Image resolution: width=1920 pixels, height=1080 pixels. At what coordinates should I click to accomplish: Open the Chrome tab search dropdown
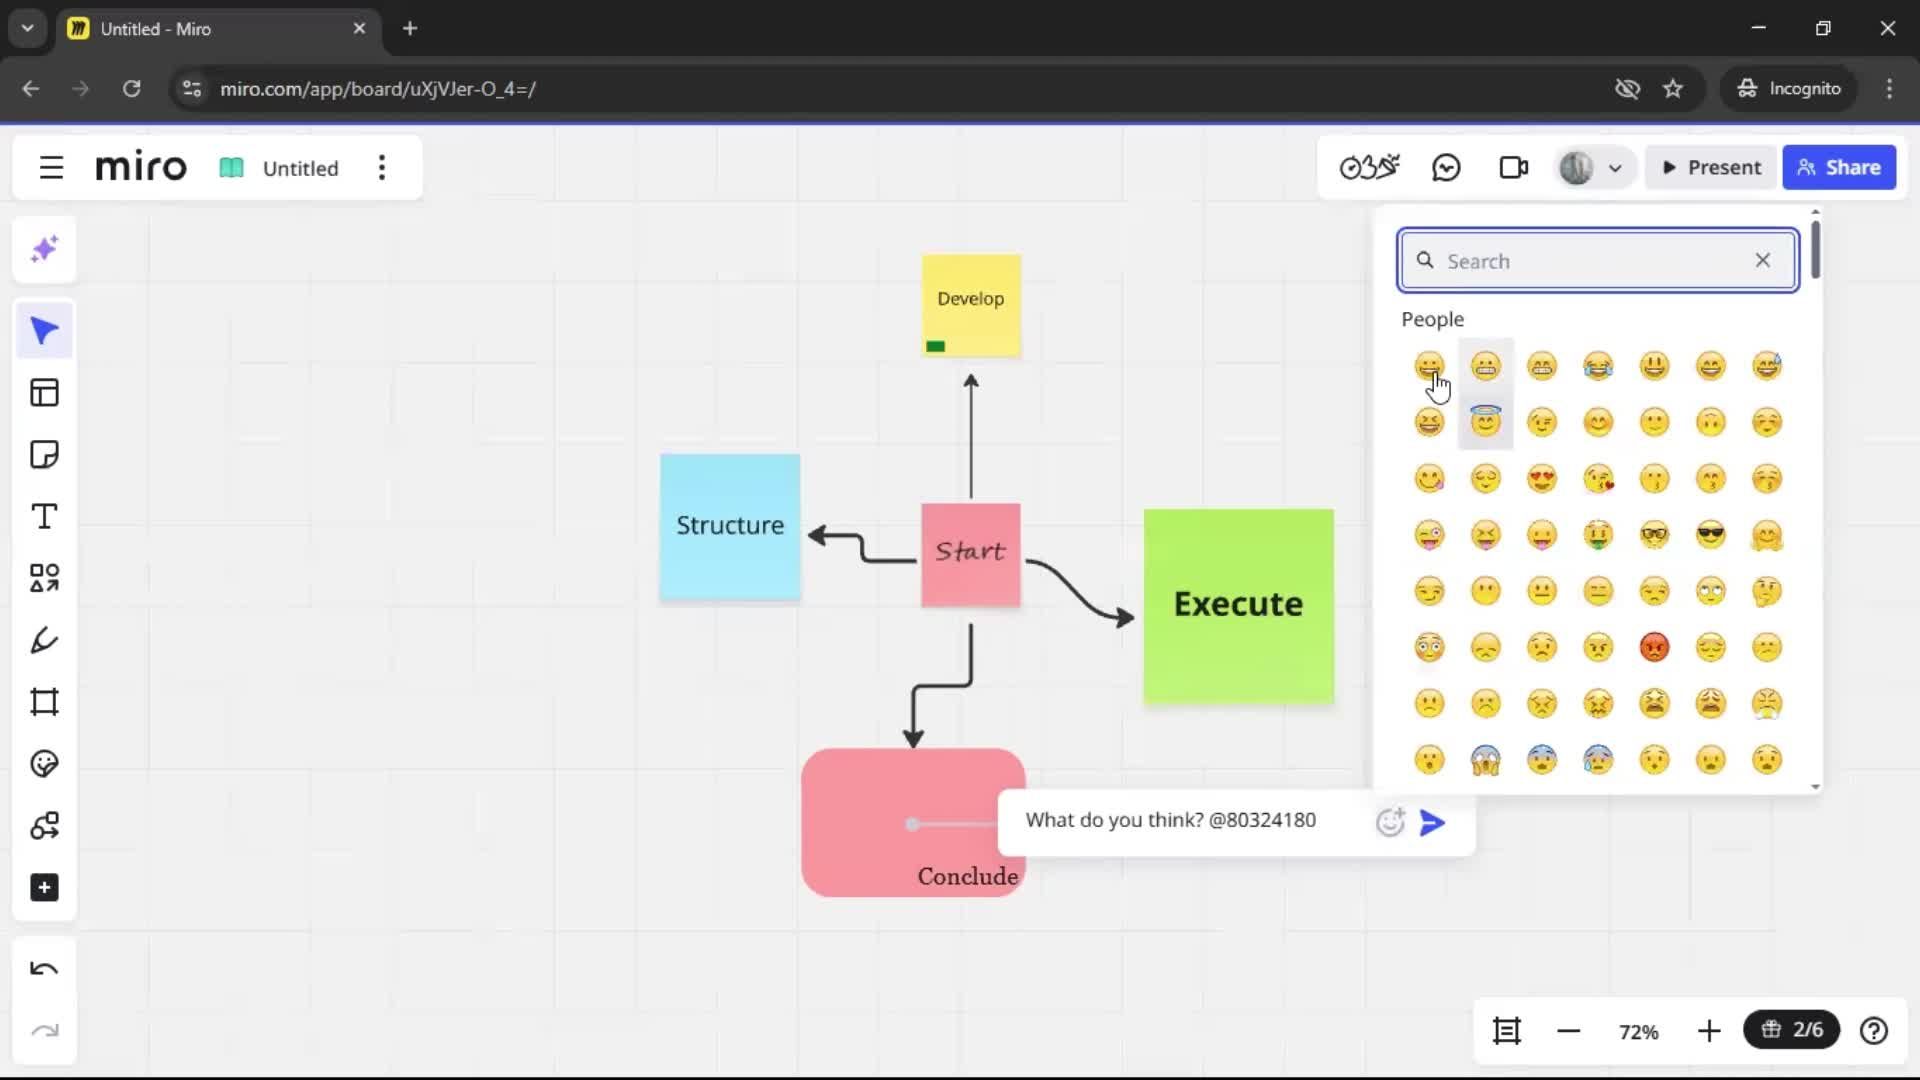(x=27, y=28)
